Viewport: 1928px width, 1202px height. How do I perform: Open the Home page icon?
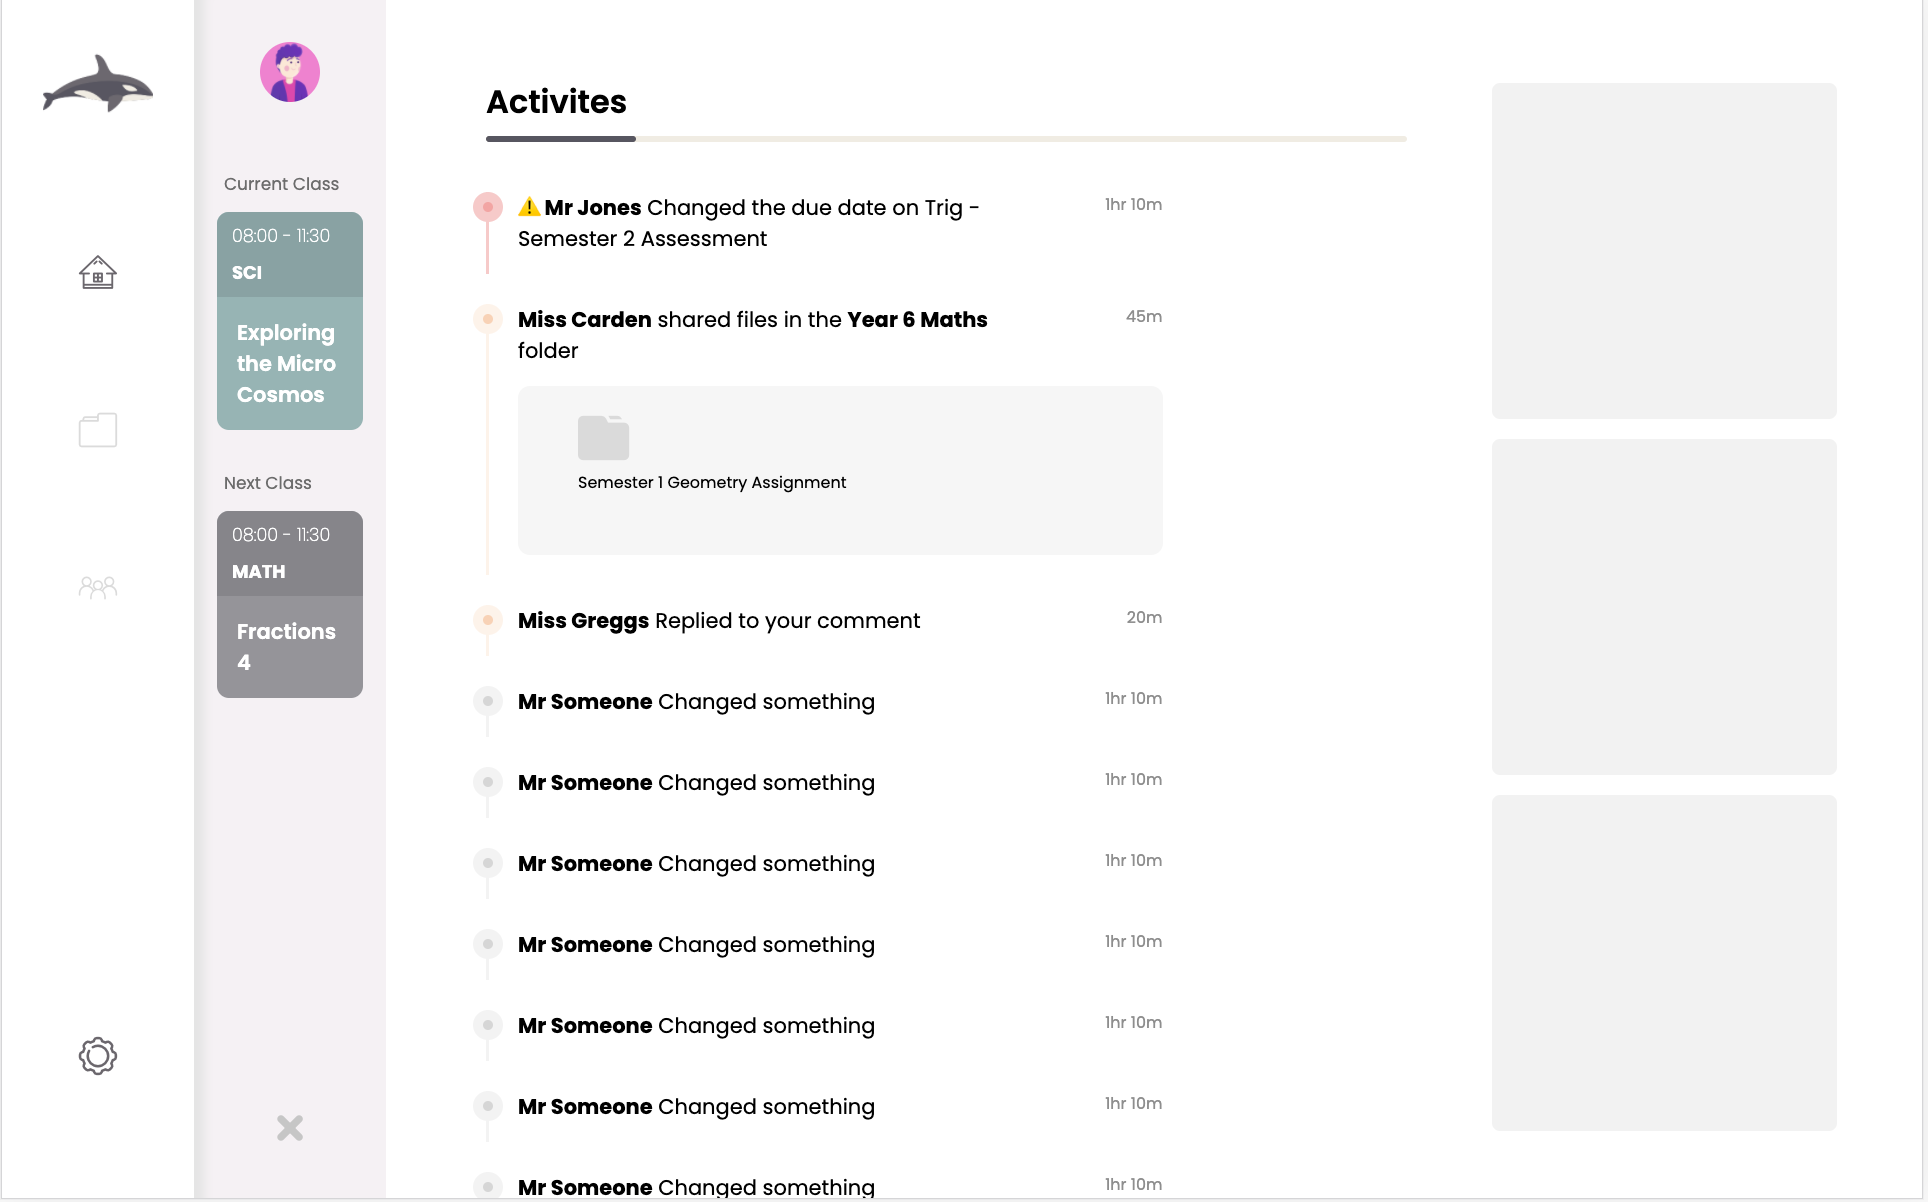click(98, 272)
